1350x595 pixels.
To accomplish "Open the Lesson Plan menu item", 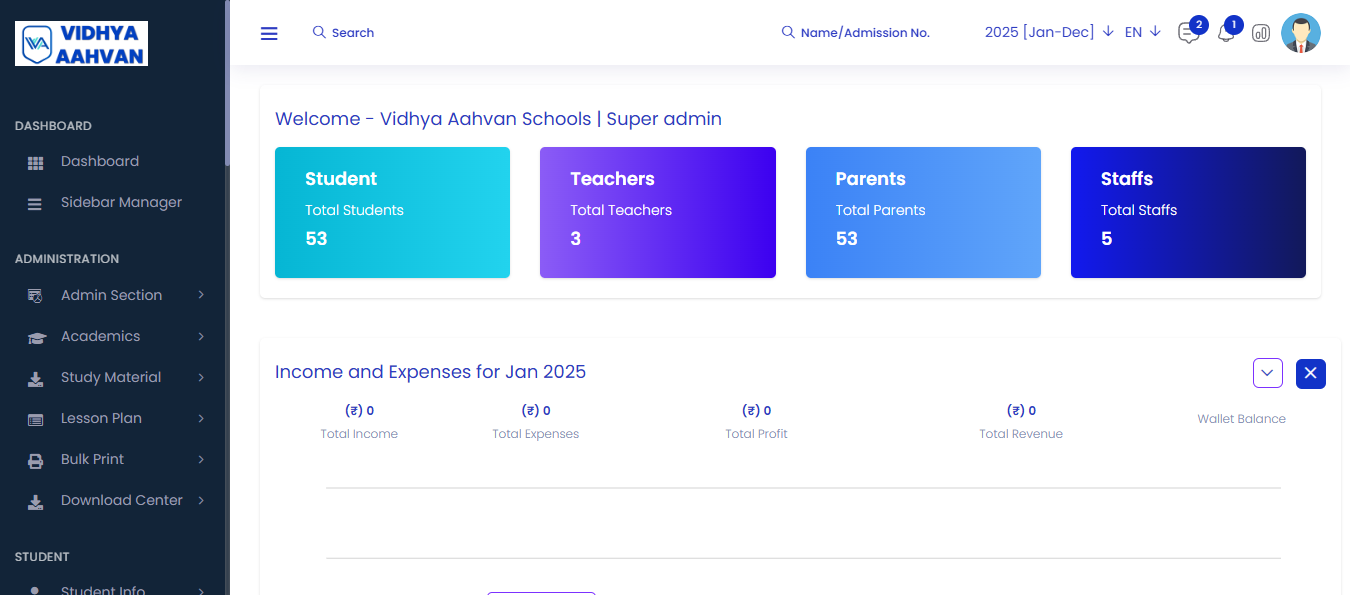I will [99, 418].
